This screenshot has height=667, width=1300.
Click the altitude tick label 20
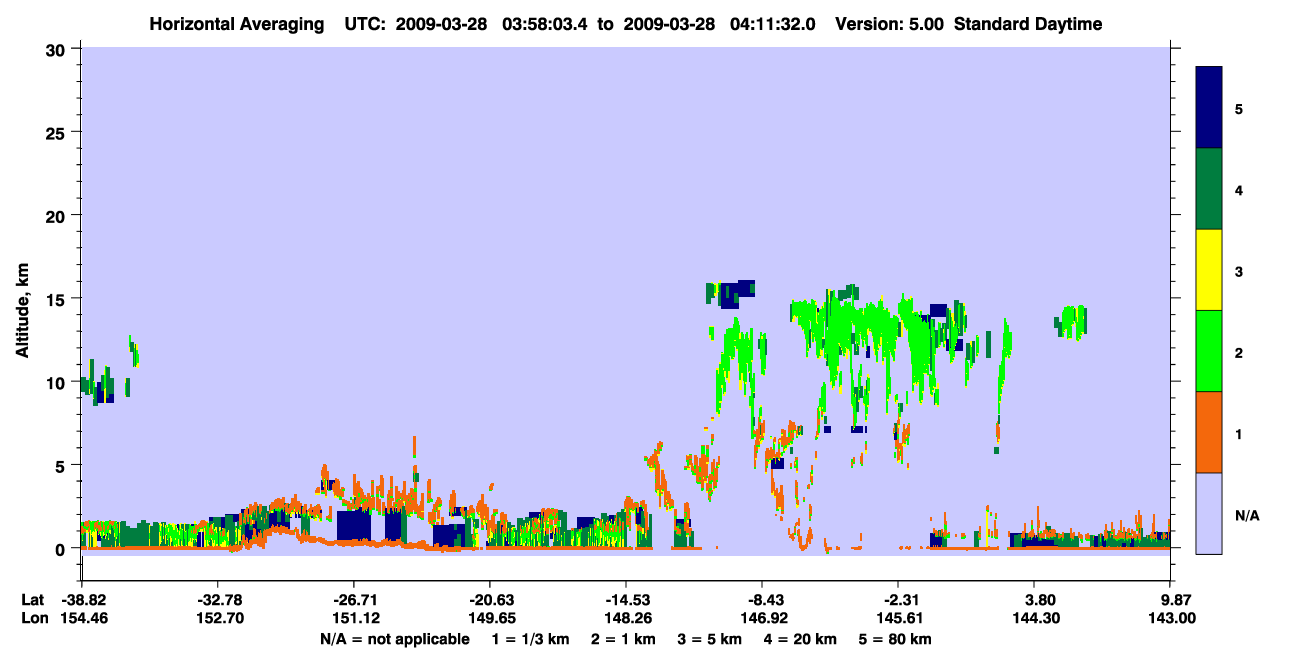(58, 215)
